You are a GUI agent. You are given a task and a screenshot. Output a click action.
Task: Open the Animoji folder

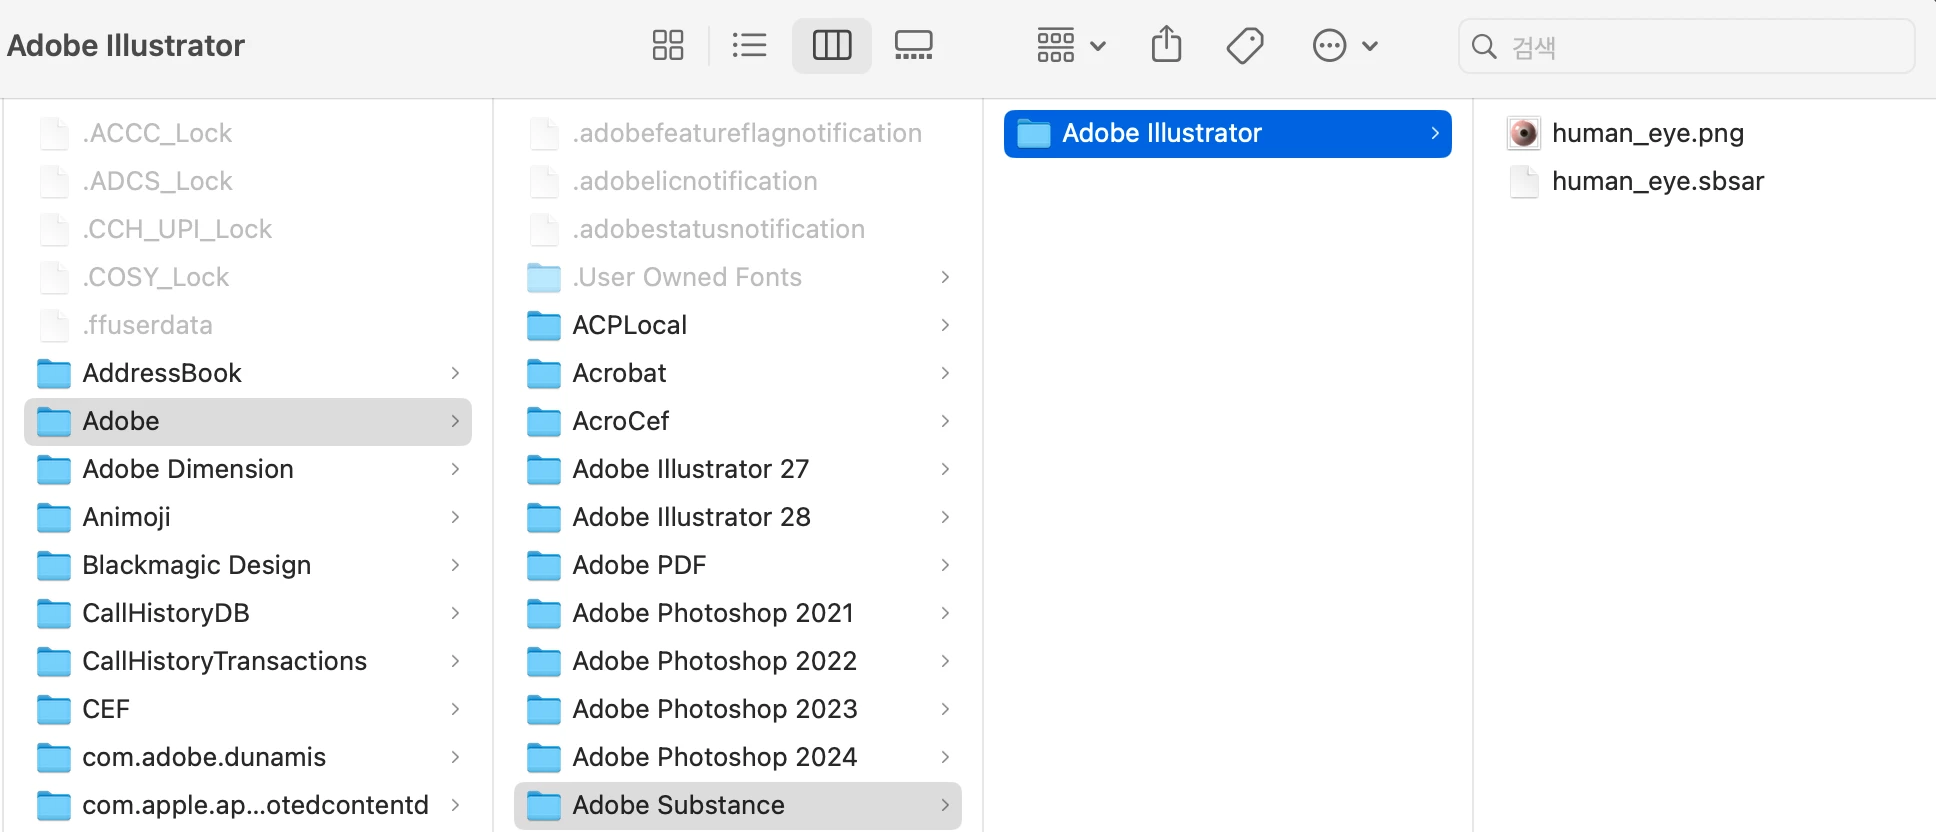(x=248, y=517)
